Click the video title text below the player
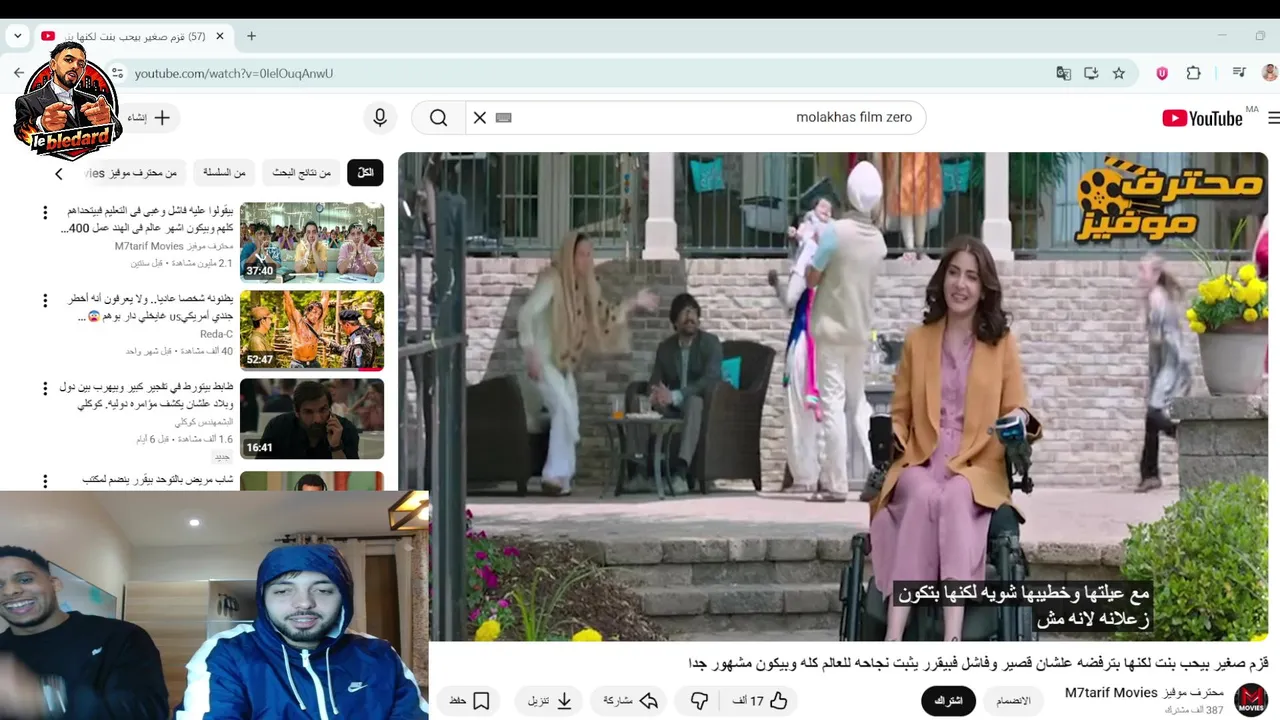 [x=979, y=663]
